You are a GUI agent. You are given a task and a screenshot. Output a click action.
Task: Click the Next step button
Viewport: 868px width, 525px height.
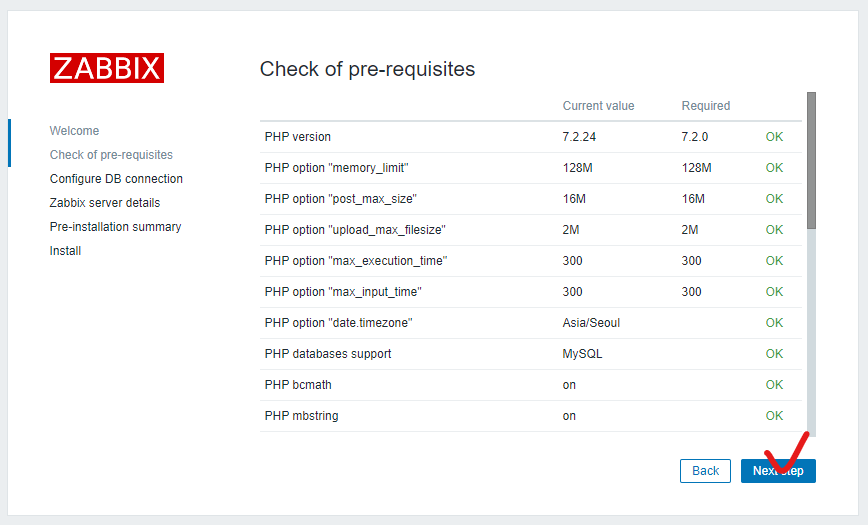778,471
